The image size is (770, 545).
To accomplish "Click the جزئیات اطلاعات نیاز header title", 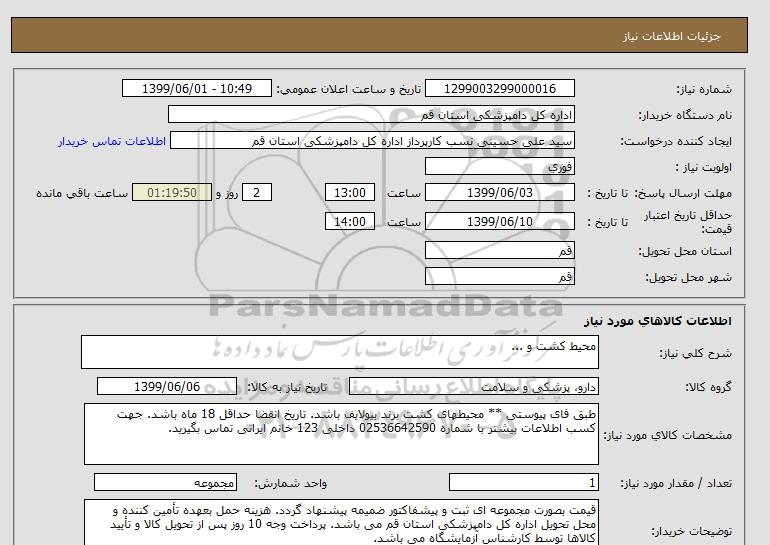I will [671, 36].
